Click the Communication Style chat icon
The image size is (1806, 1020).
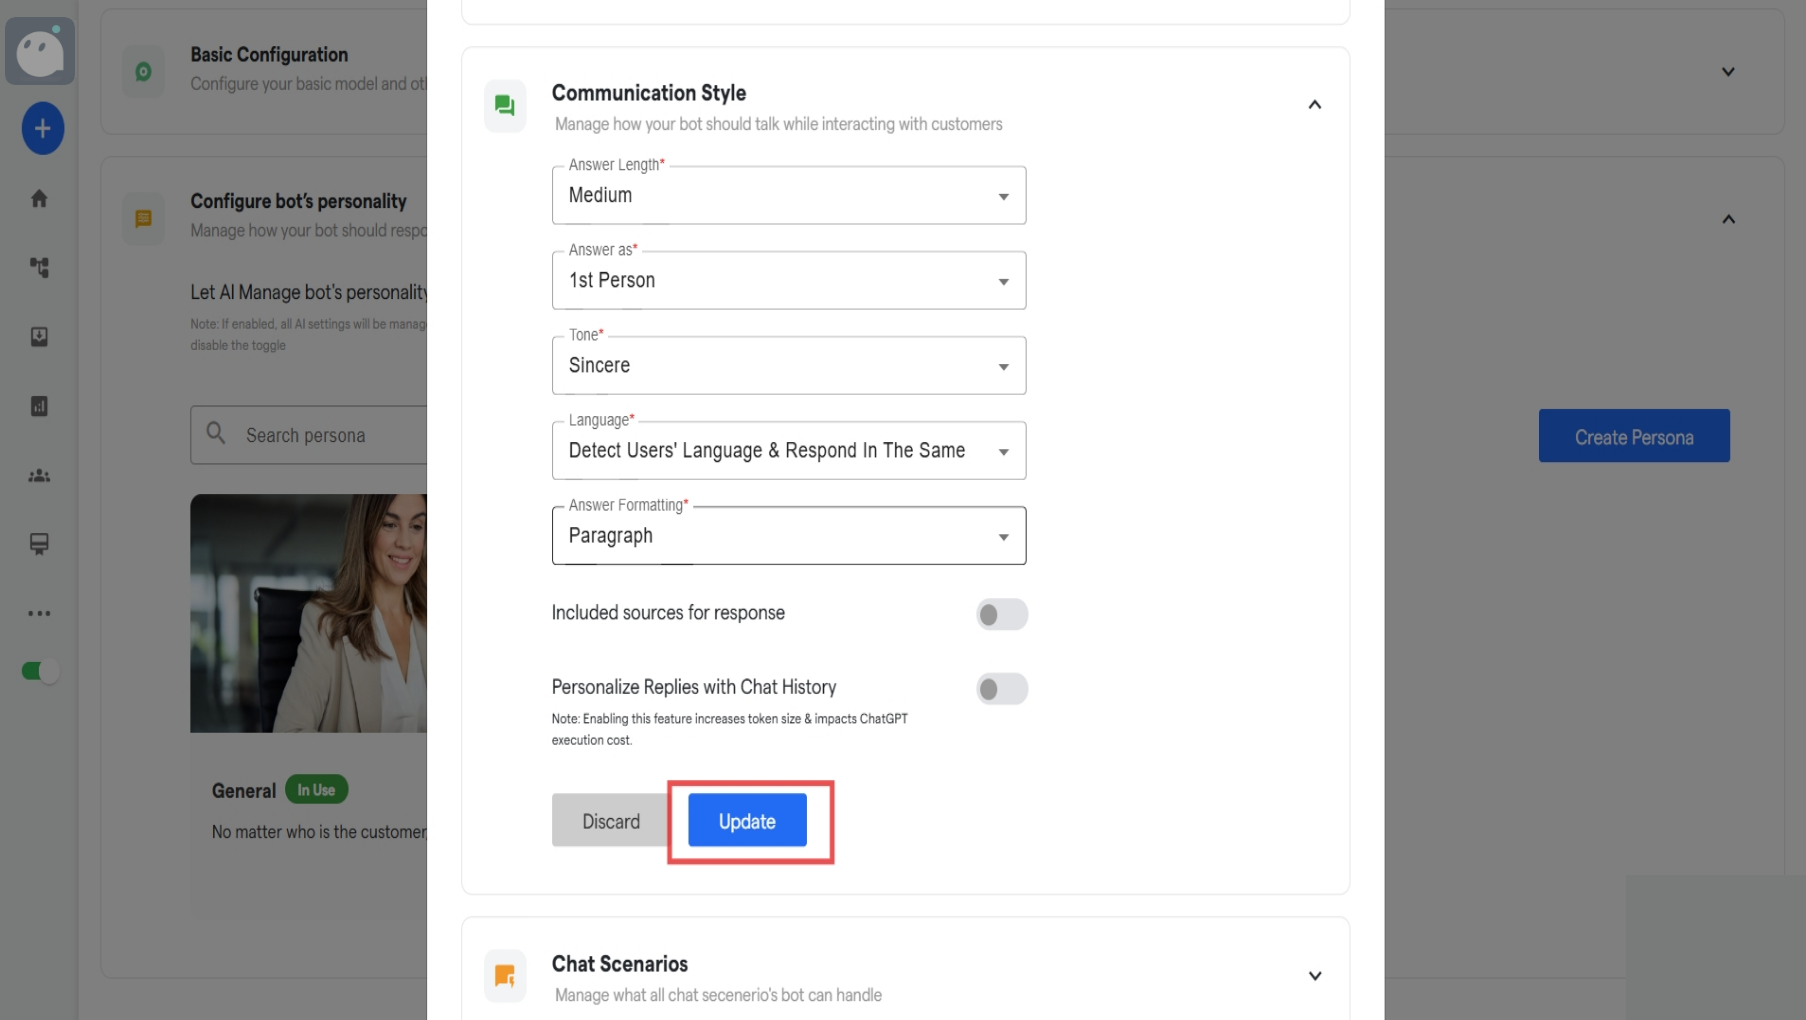(x=505, y=105)
